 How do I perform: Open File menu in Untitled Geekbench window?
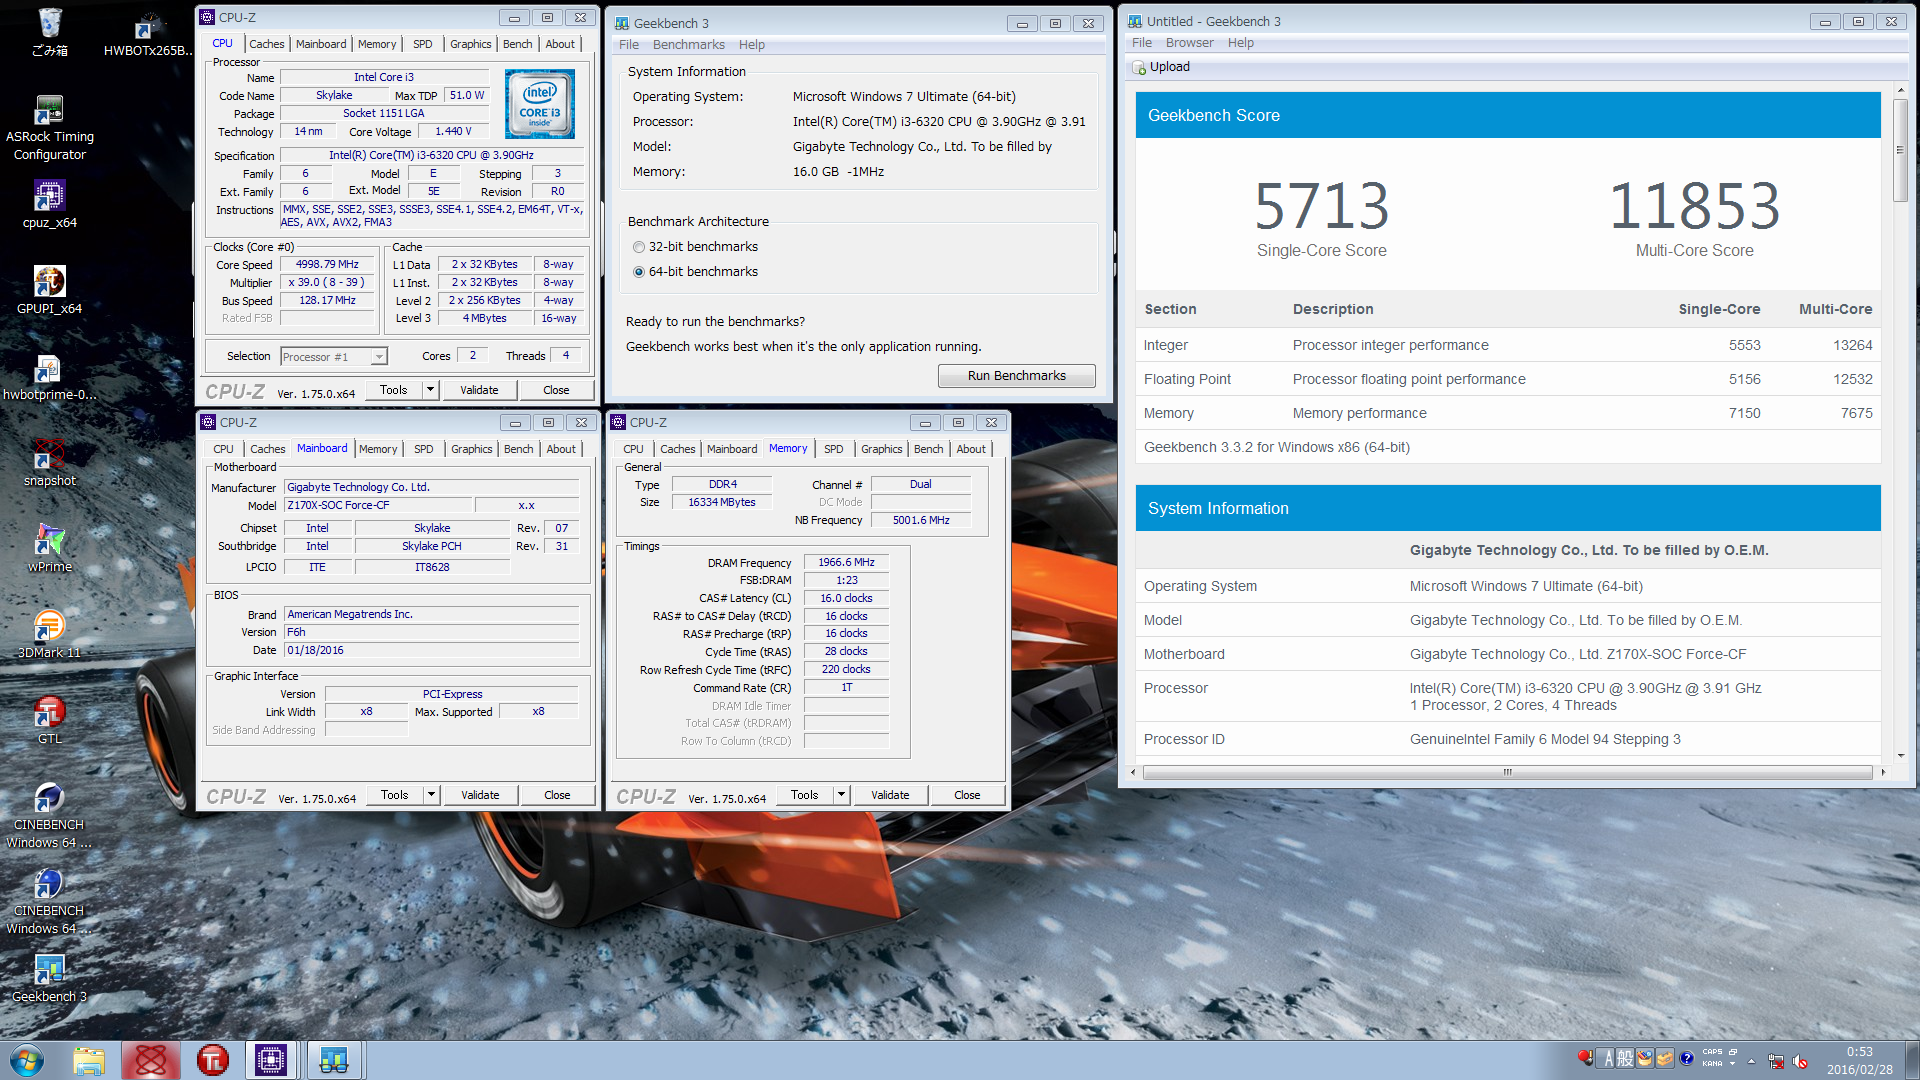click(x=1141, y=43)
